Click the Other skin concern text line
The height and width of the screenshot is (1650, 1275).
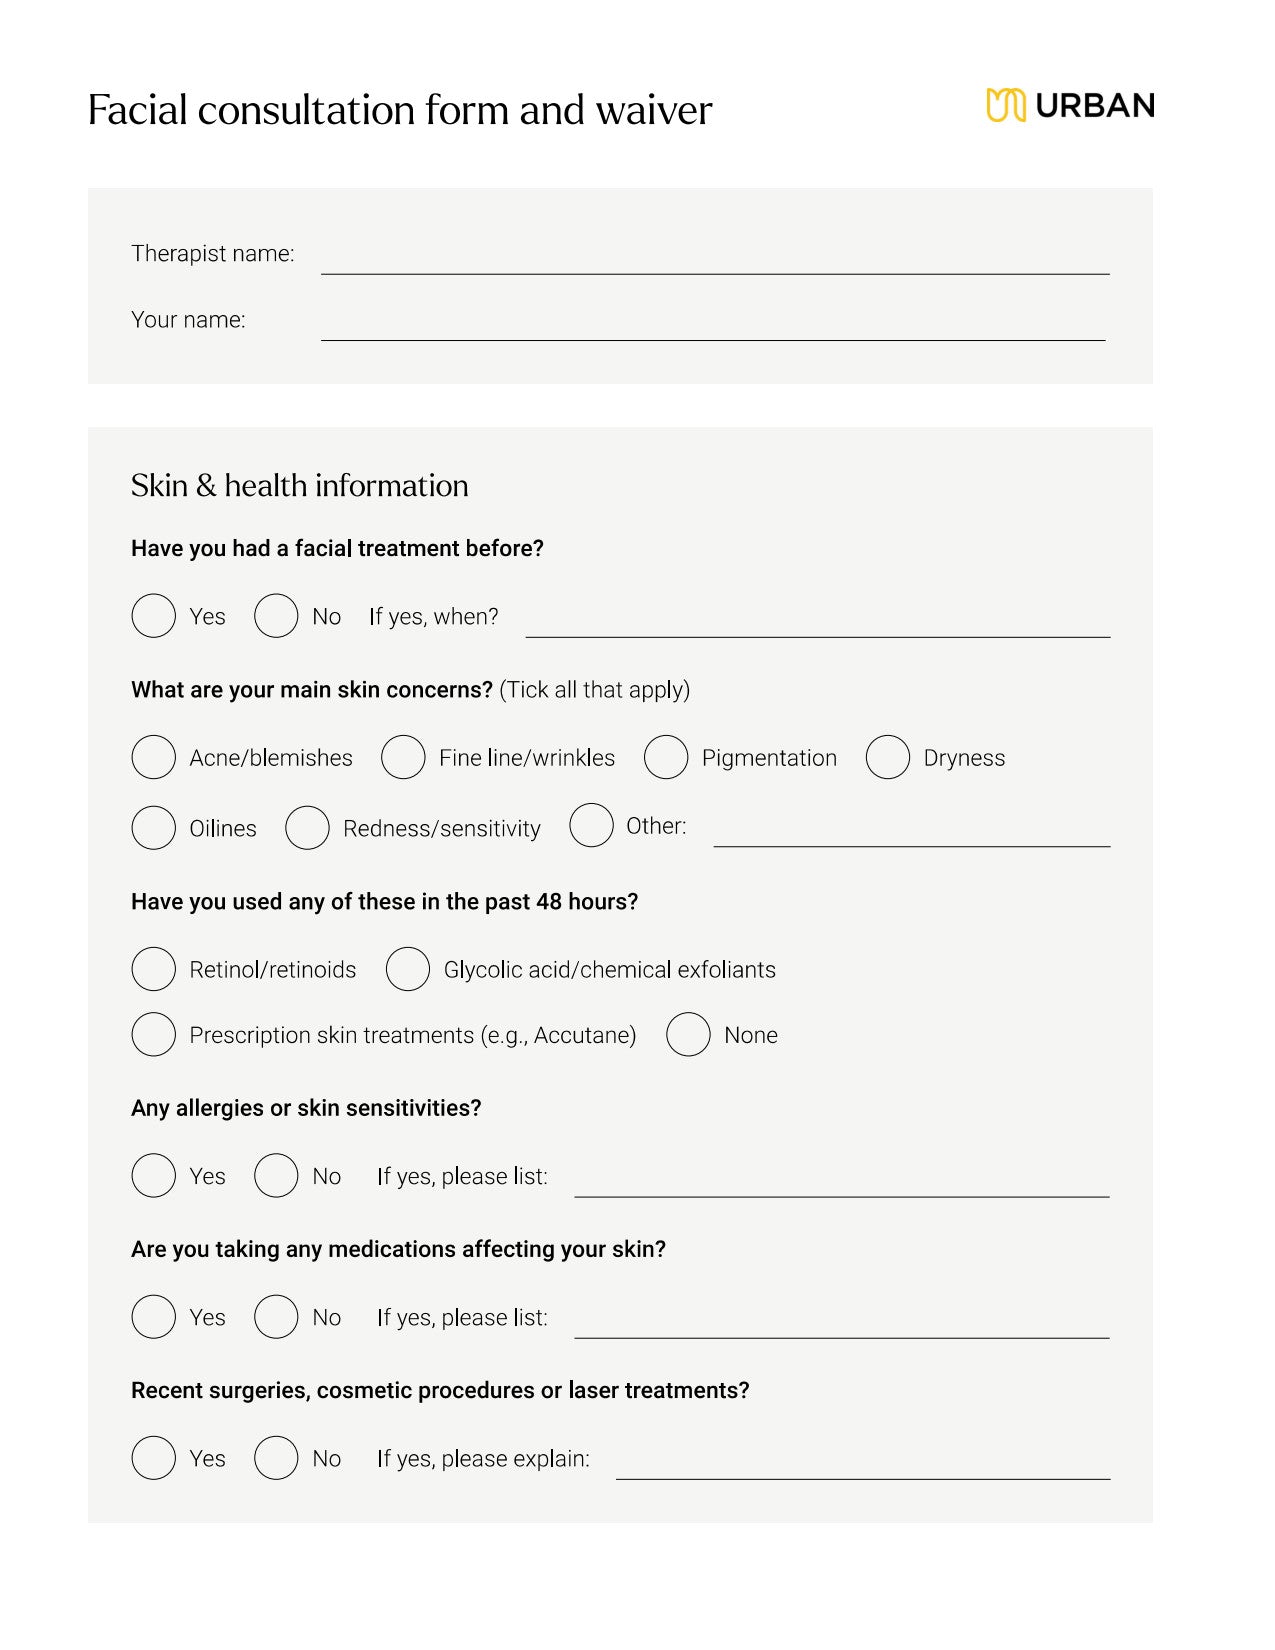tap(911, 831)
